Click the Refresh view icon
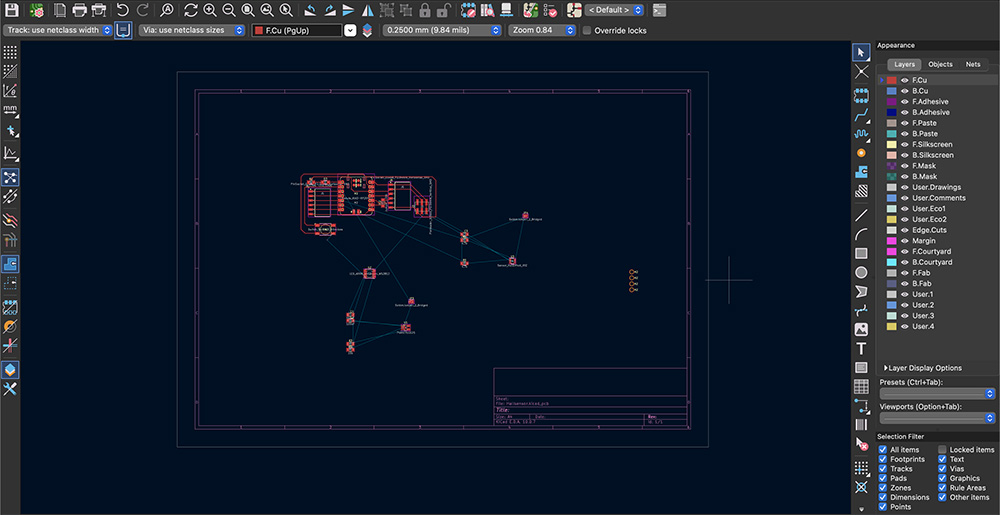The height and width of the screenshot is (515, 1000). [191, 10]
